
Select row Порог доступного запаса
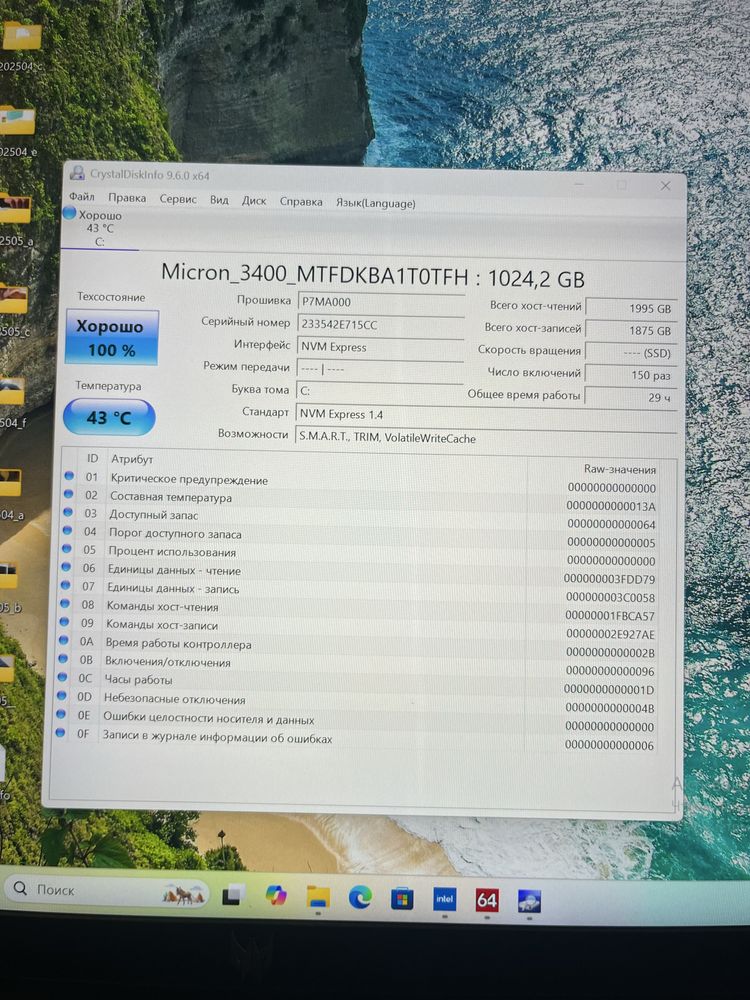(360, 538)
